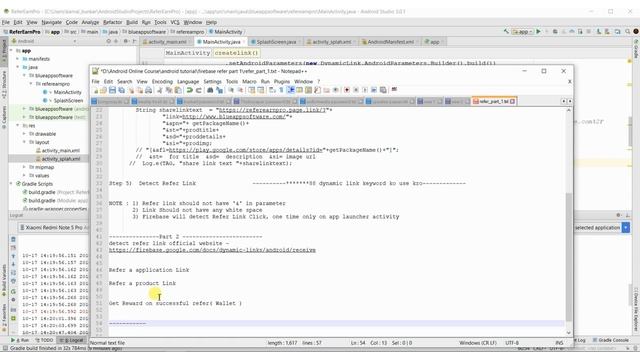This screenshot has width=640, height=360.
Task: Select activity_main.xml in the project tree
Action: point(60,151)
